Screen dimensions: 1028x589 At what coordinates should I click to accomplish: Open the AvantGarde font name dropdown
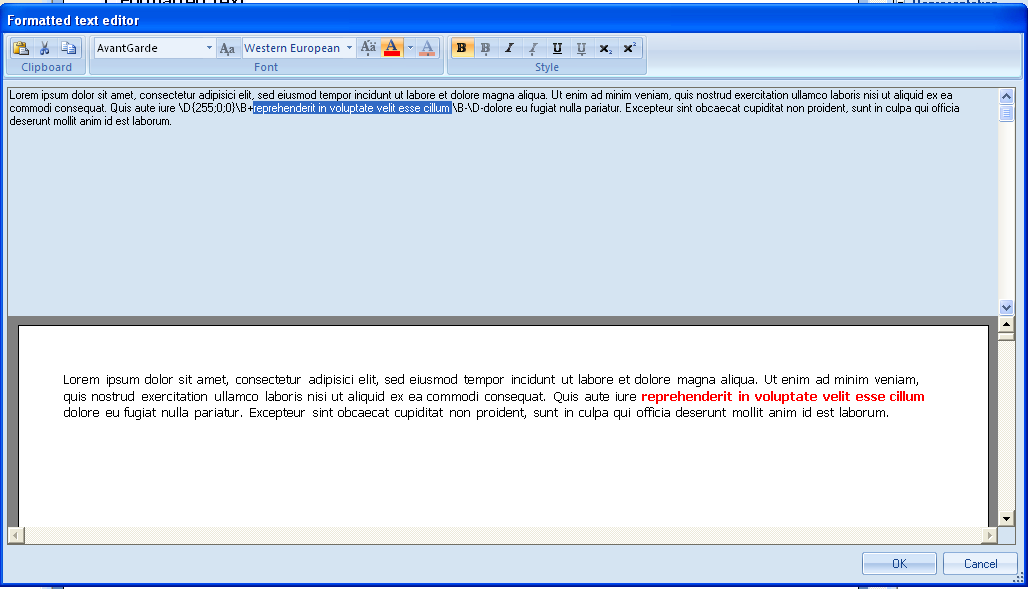(209, 48)
